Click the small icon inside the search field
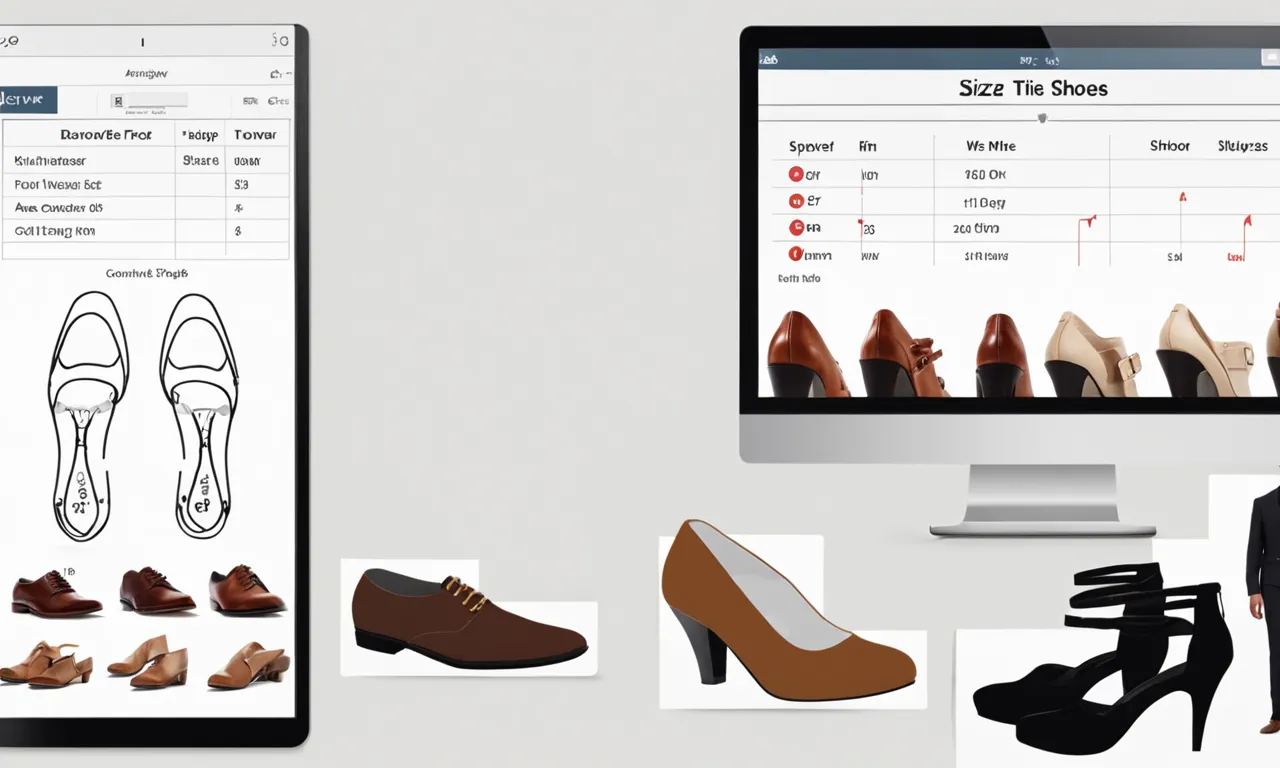 [x=118, y=100]
